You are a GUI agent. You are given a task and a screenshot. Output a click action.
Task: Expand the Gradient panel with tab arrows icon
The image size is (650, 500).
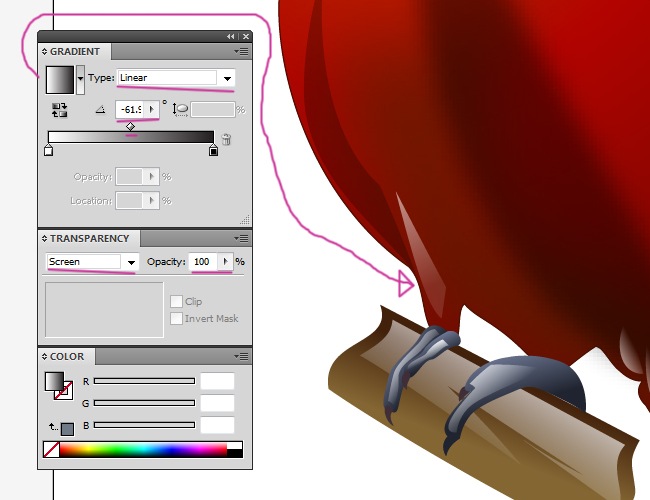[44, 51]
